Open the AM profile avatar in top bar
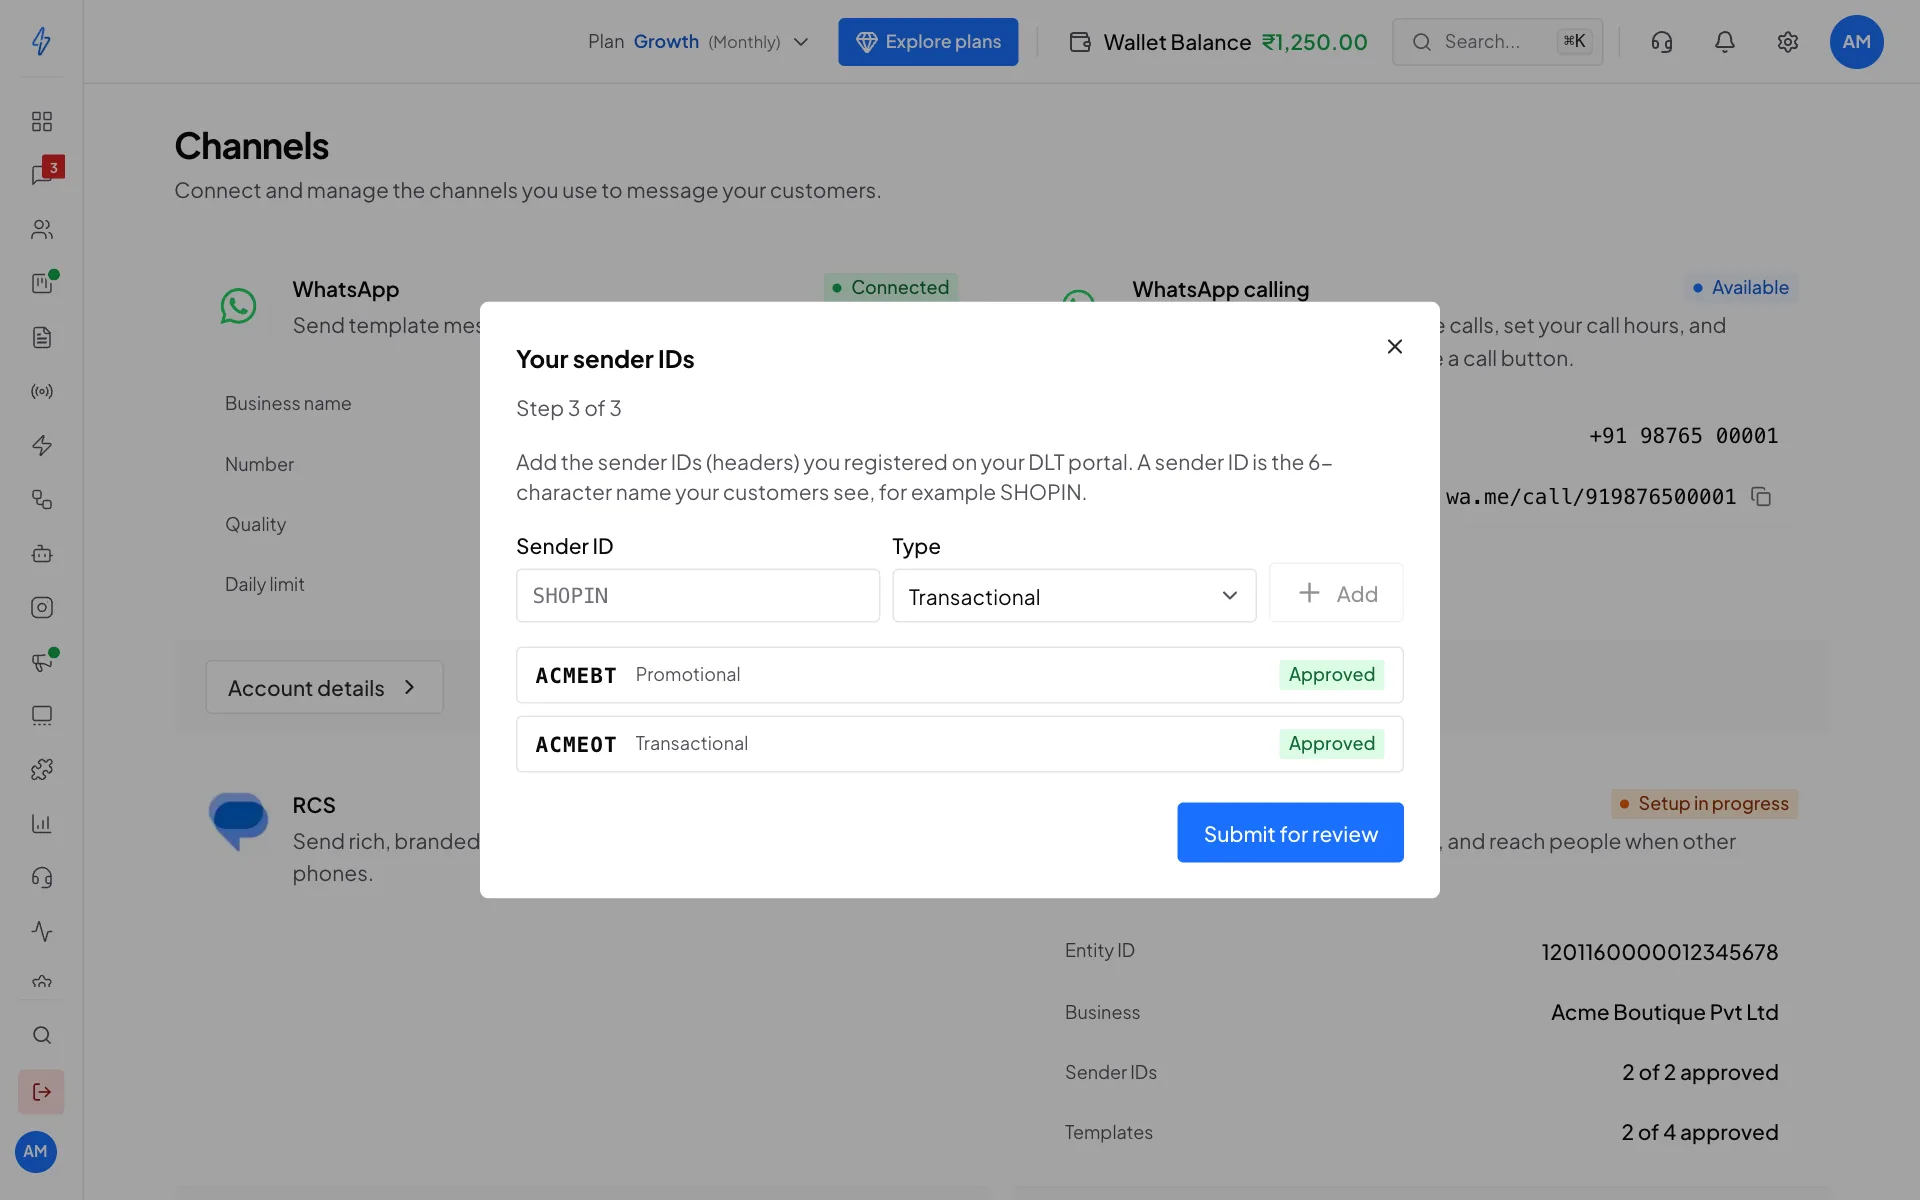 pos(1857,42)
